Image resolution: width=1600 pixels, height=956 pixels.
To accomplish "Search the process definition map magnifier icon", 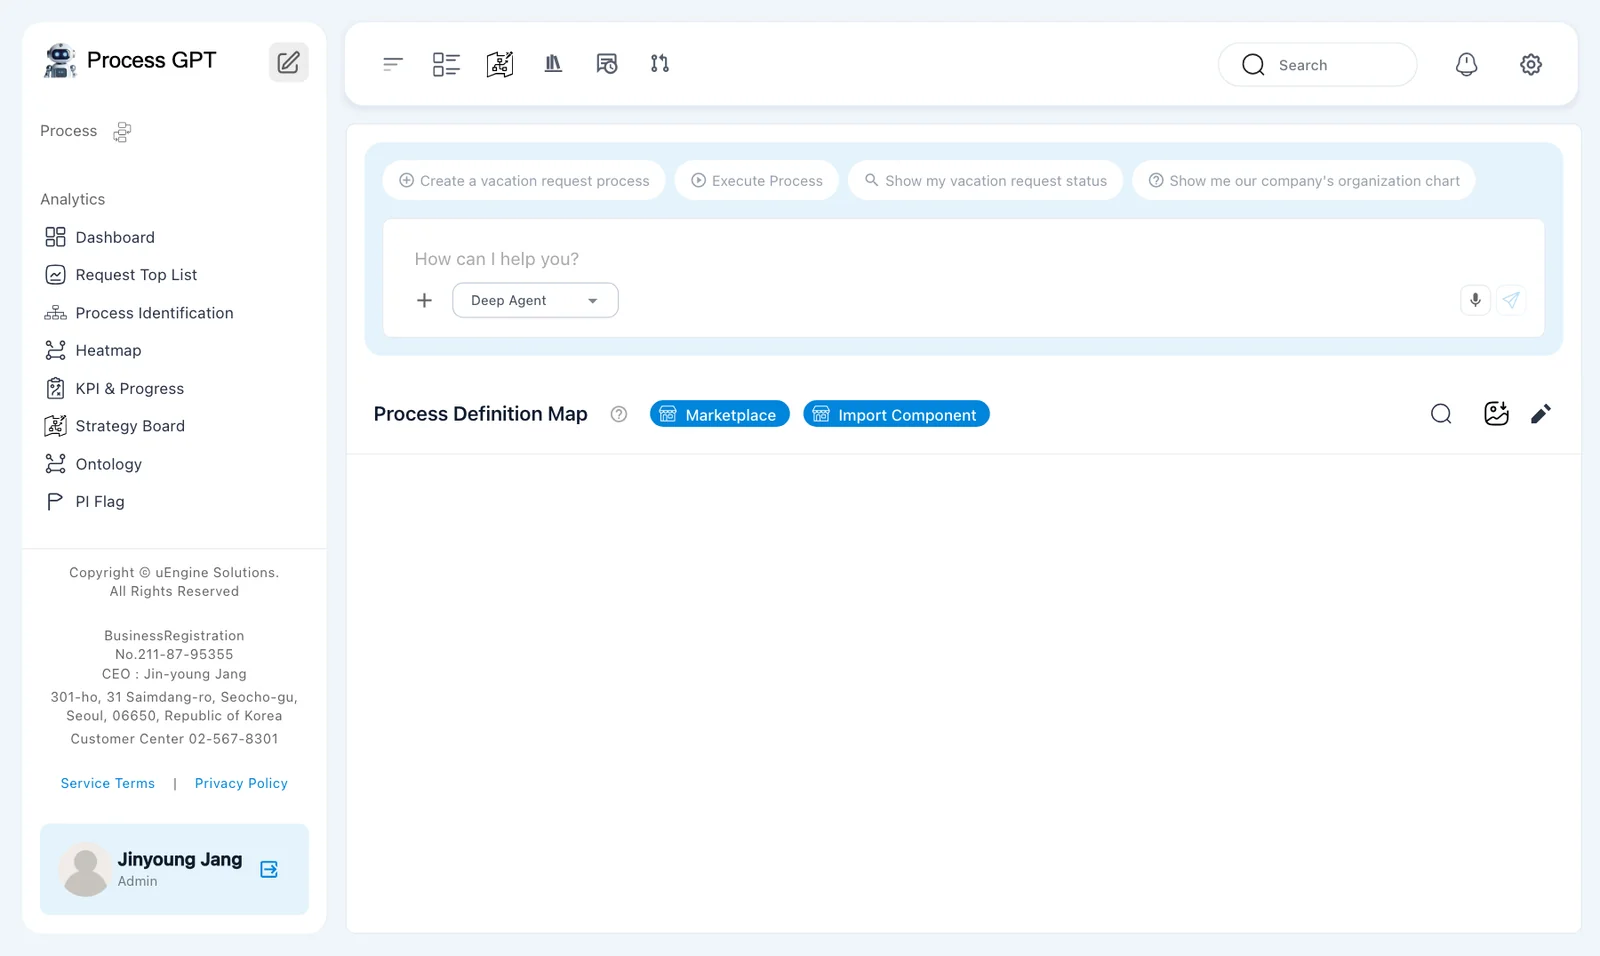I will pyautogui.click(x=1441, y=414).
